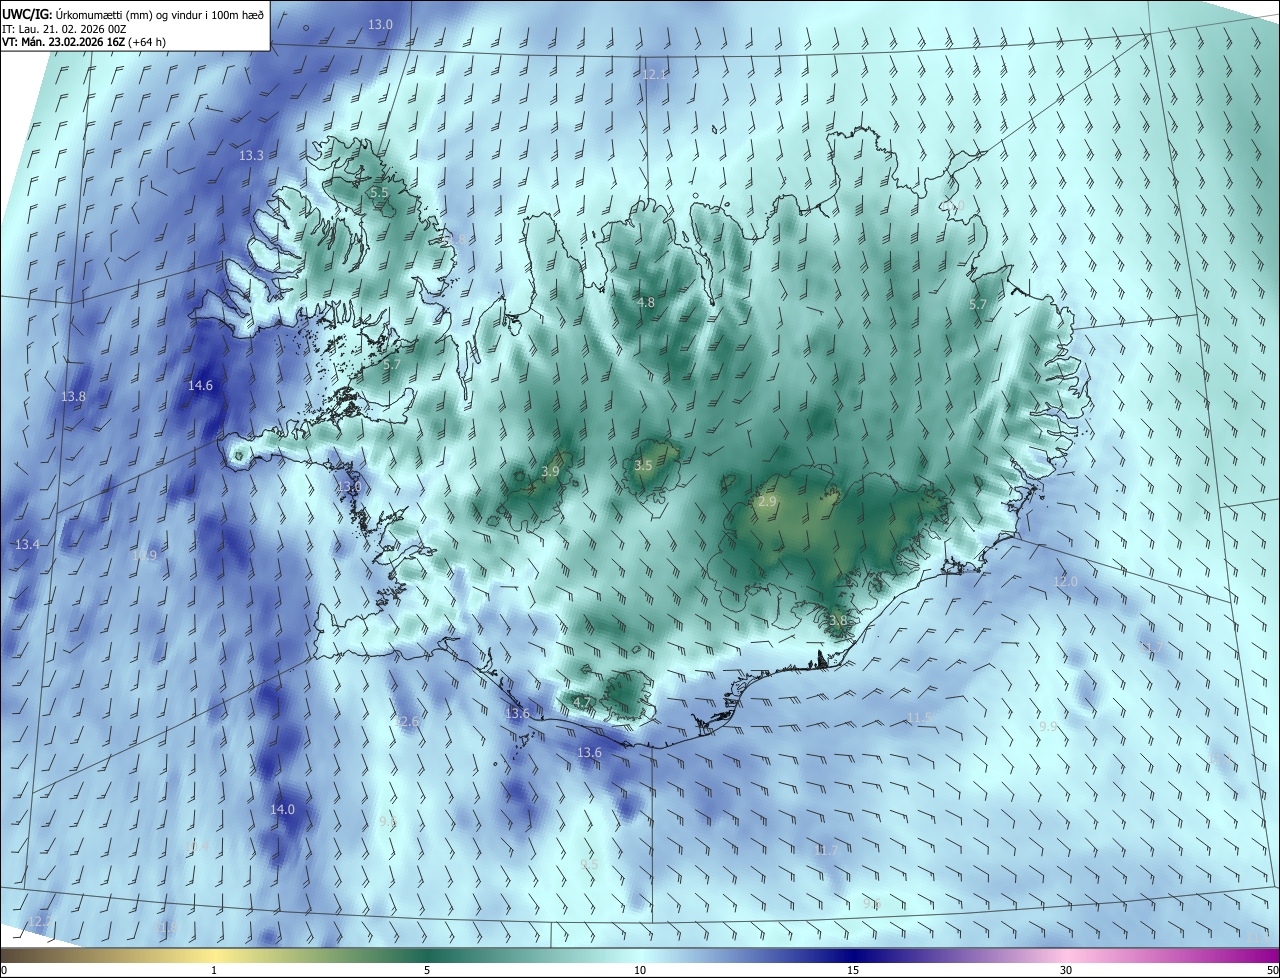This screenshot has width=1280, height=978.
Task: Click the 14.0 value label on the map
Action: pos(283,809)
